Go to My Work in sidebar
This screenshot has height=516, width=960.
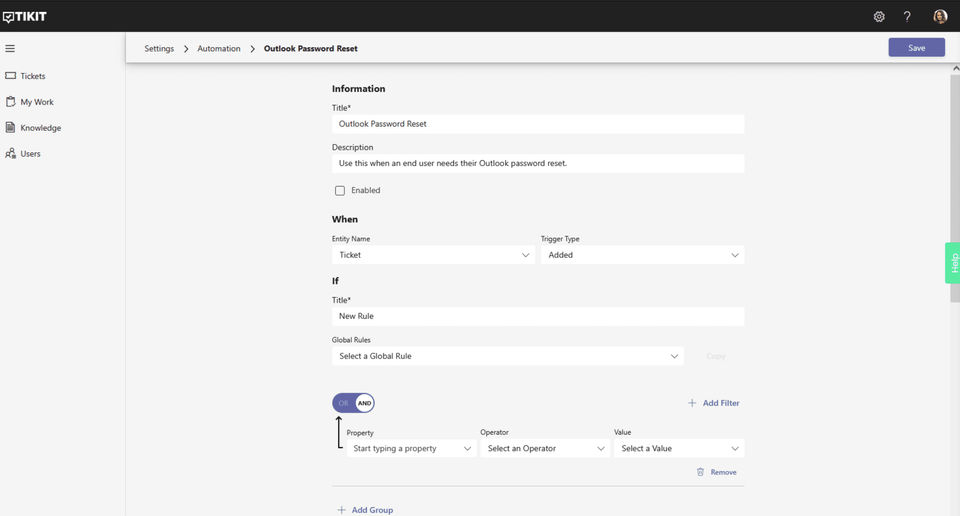pos(37,102)
